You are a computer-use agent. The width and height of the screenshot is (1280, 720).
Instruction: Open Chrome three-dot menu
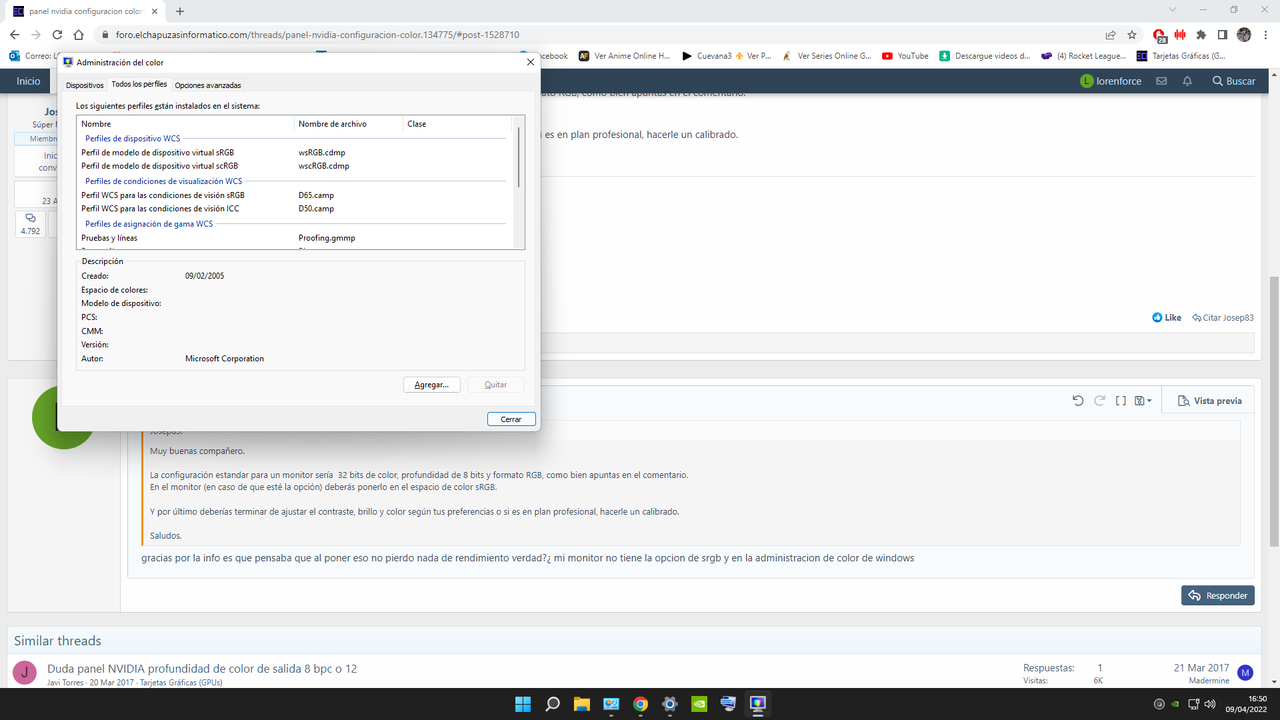click(x=1265, y=34)
